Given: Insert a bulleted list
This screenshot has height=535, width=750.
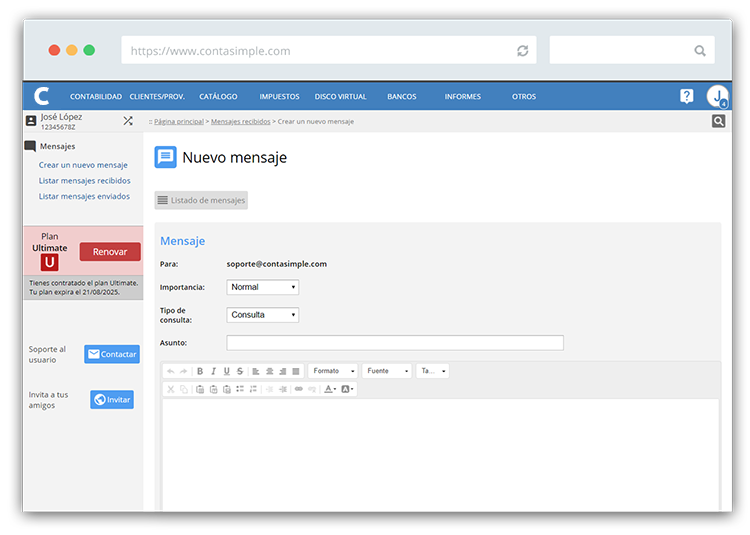Looking at the screenshot, I should [x=240, y=389].
